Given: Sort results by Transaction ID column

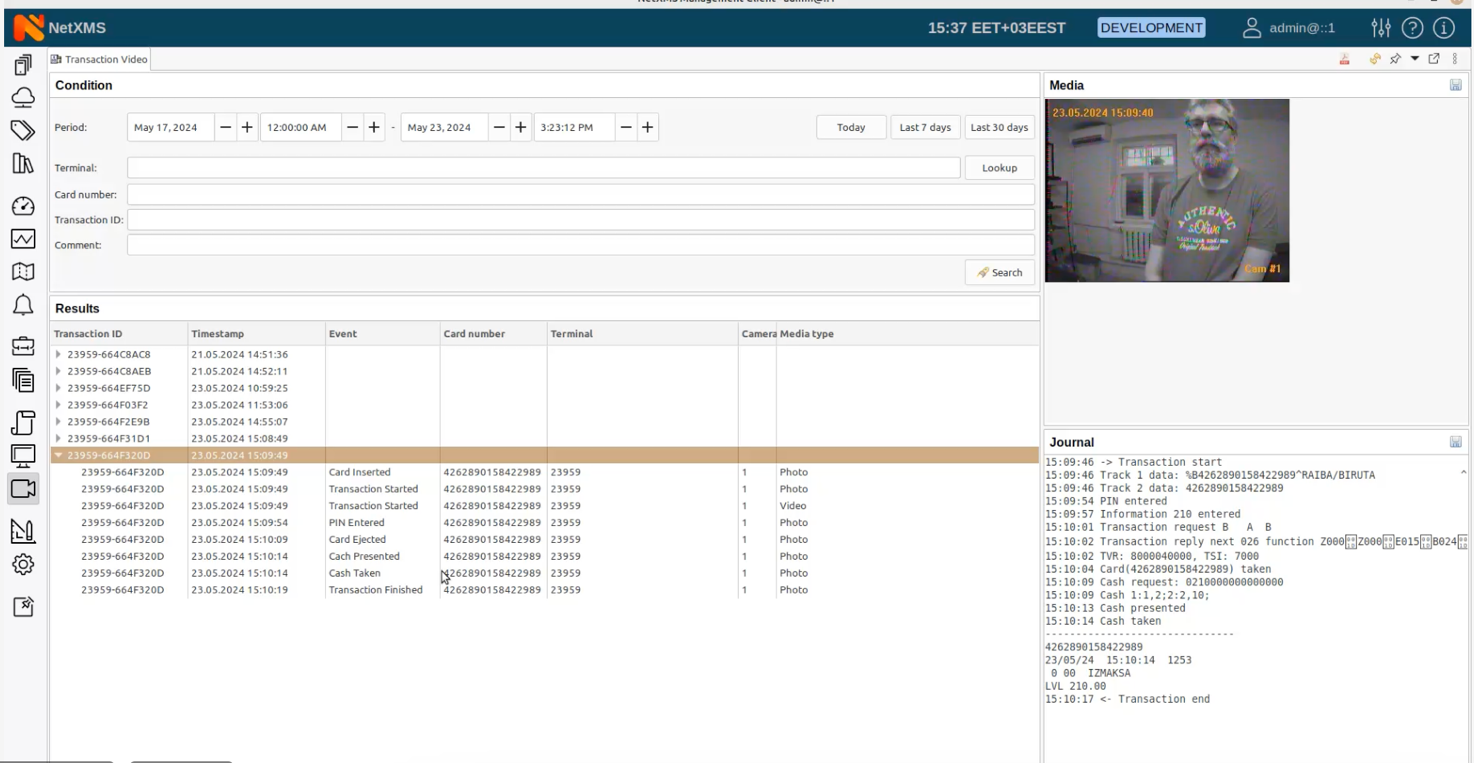Looking at the screenshot, I should [119, 334].
